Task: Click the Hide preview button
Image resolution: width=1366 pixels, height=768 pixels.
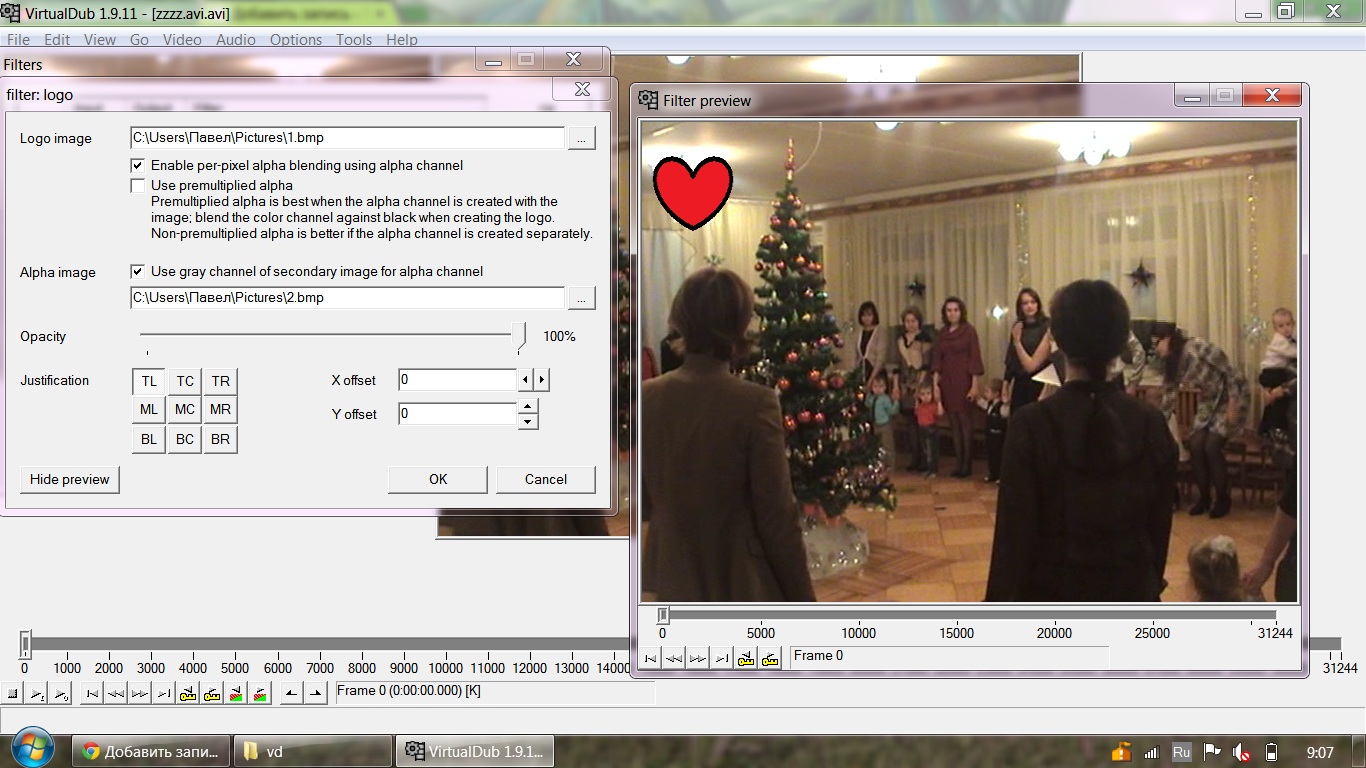Action: click(70, 479)
